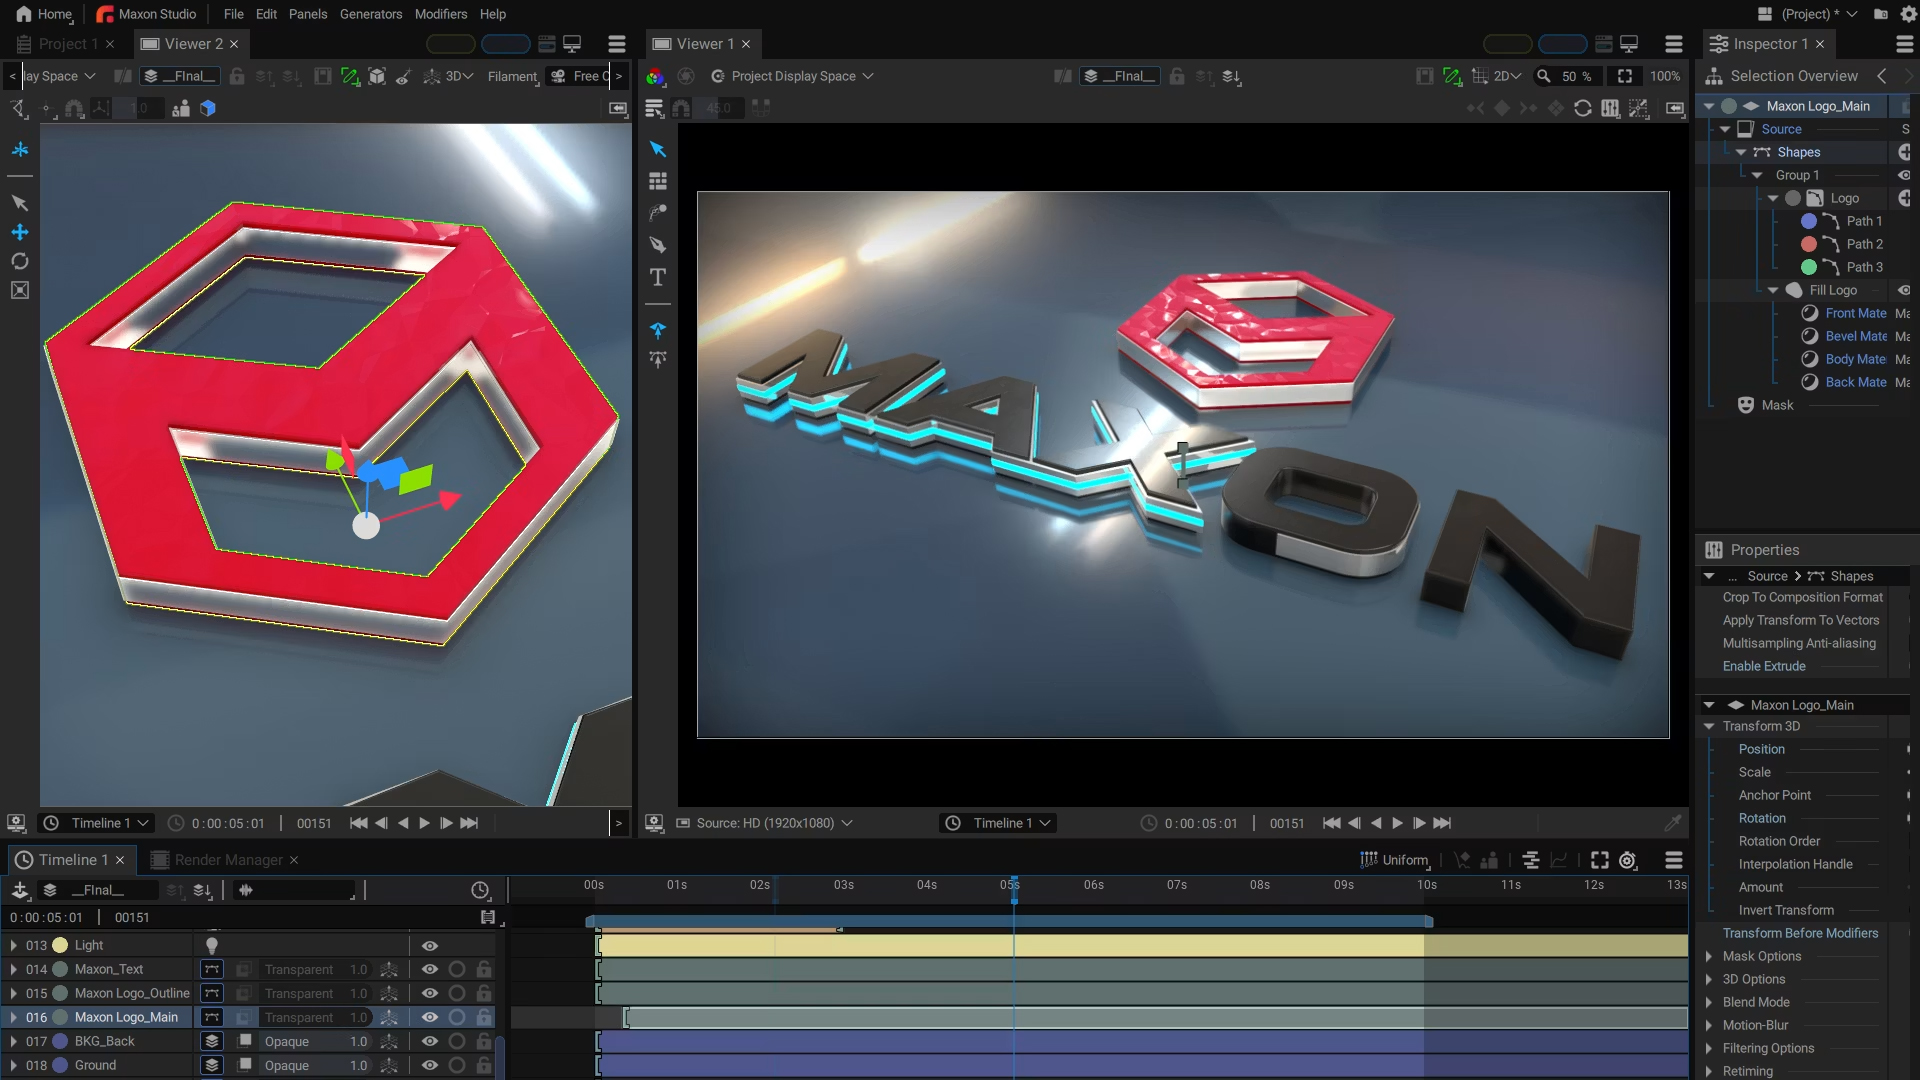Screen dimensions: 1920x1080
Task: Click the Source link in Selection Overview
Action: pos(1781,129)
